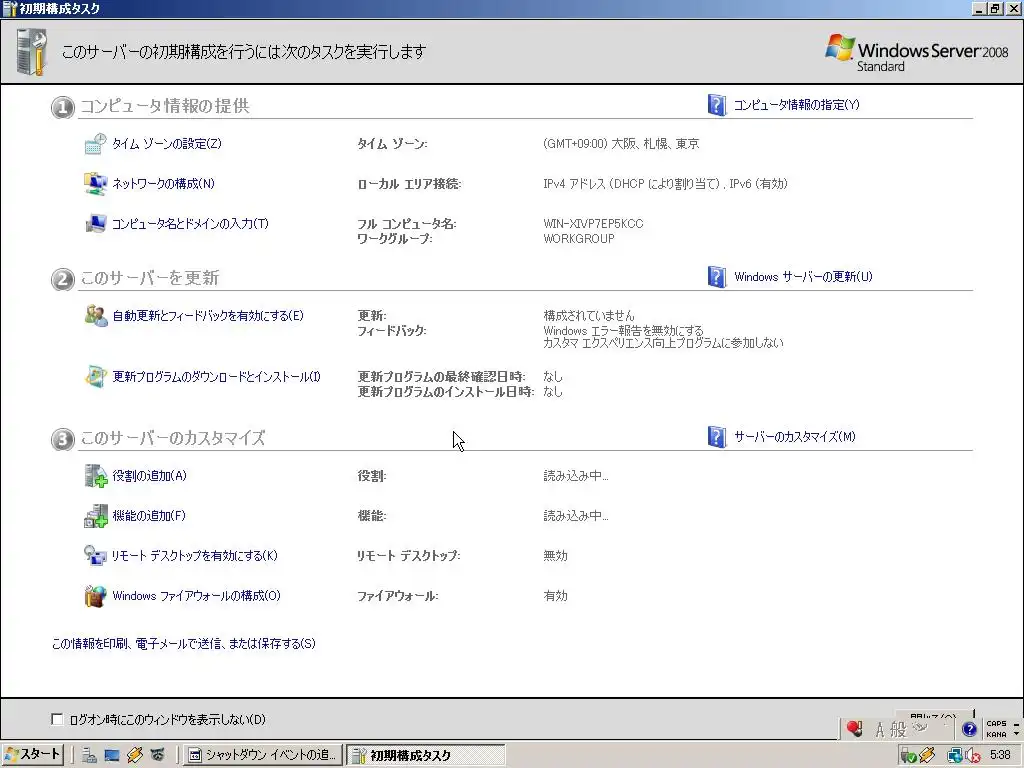Click the Windows エラー報告を無効にする text
Viewport: 1024px width, 768px height.
click(x=623, y=330)
